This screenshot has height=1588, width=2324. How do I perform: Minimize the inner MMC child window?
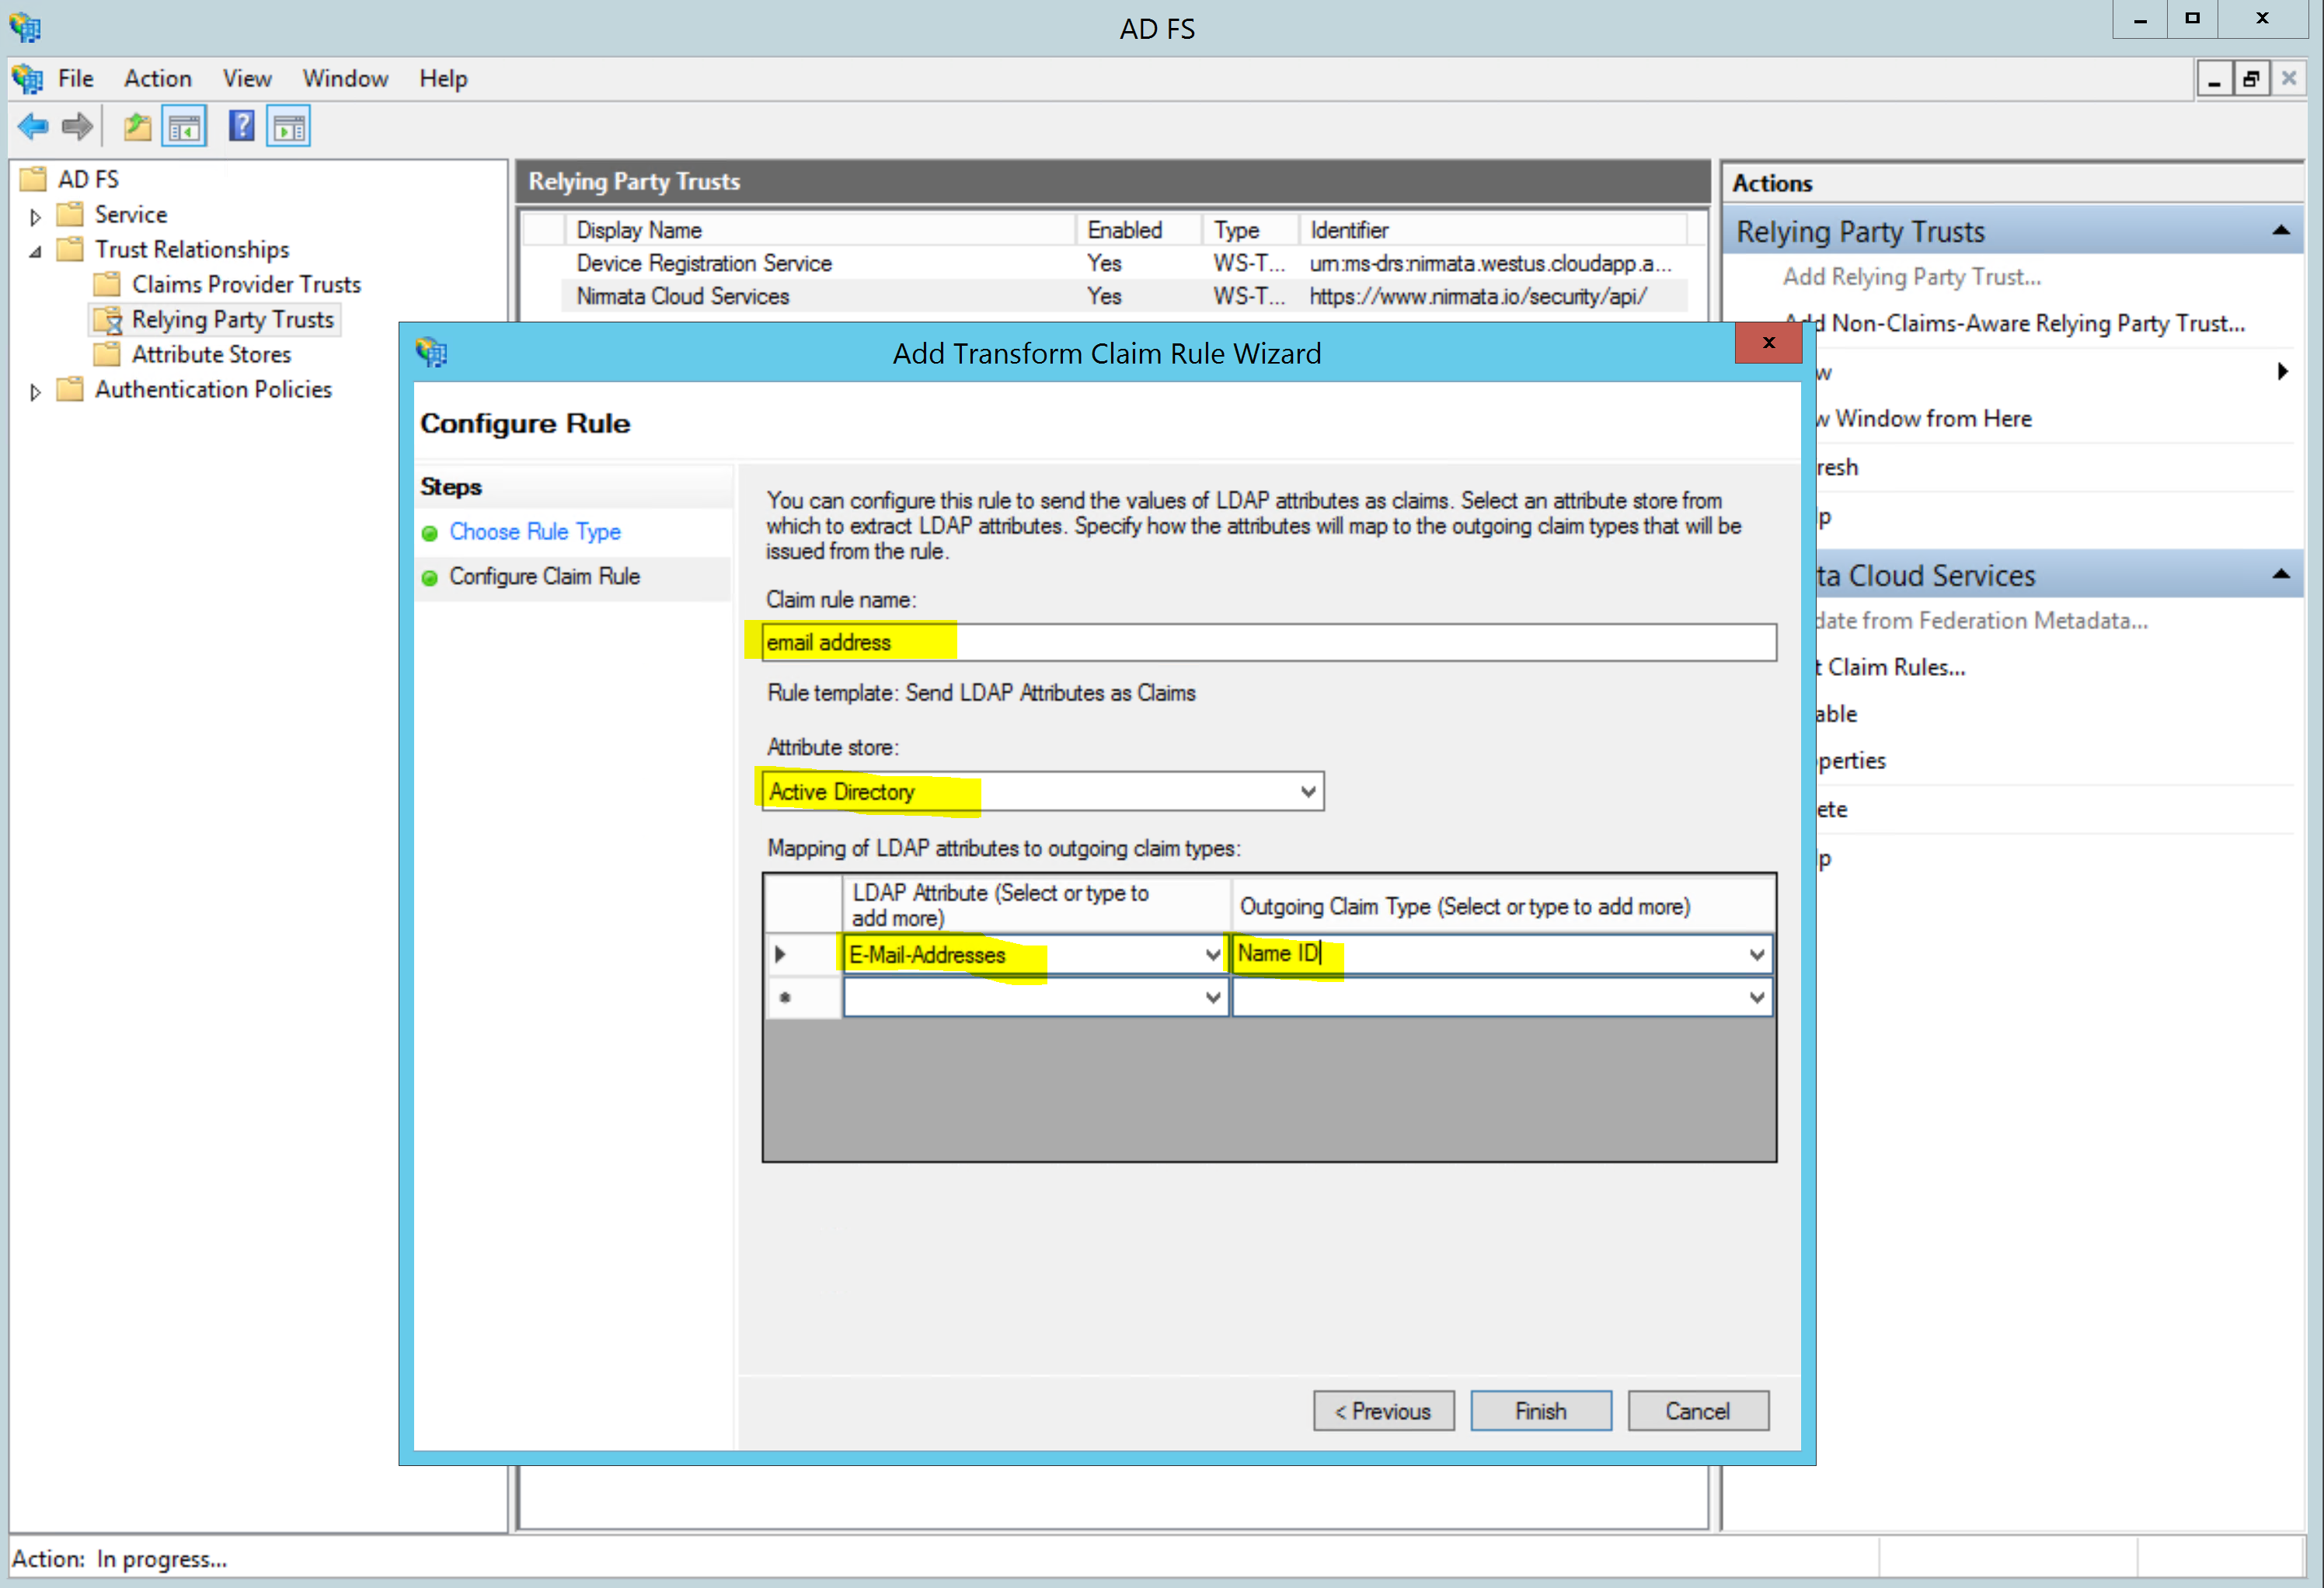[x=2214, y=79]
